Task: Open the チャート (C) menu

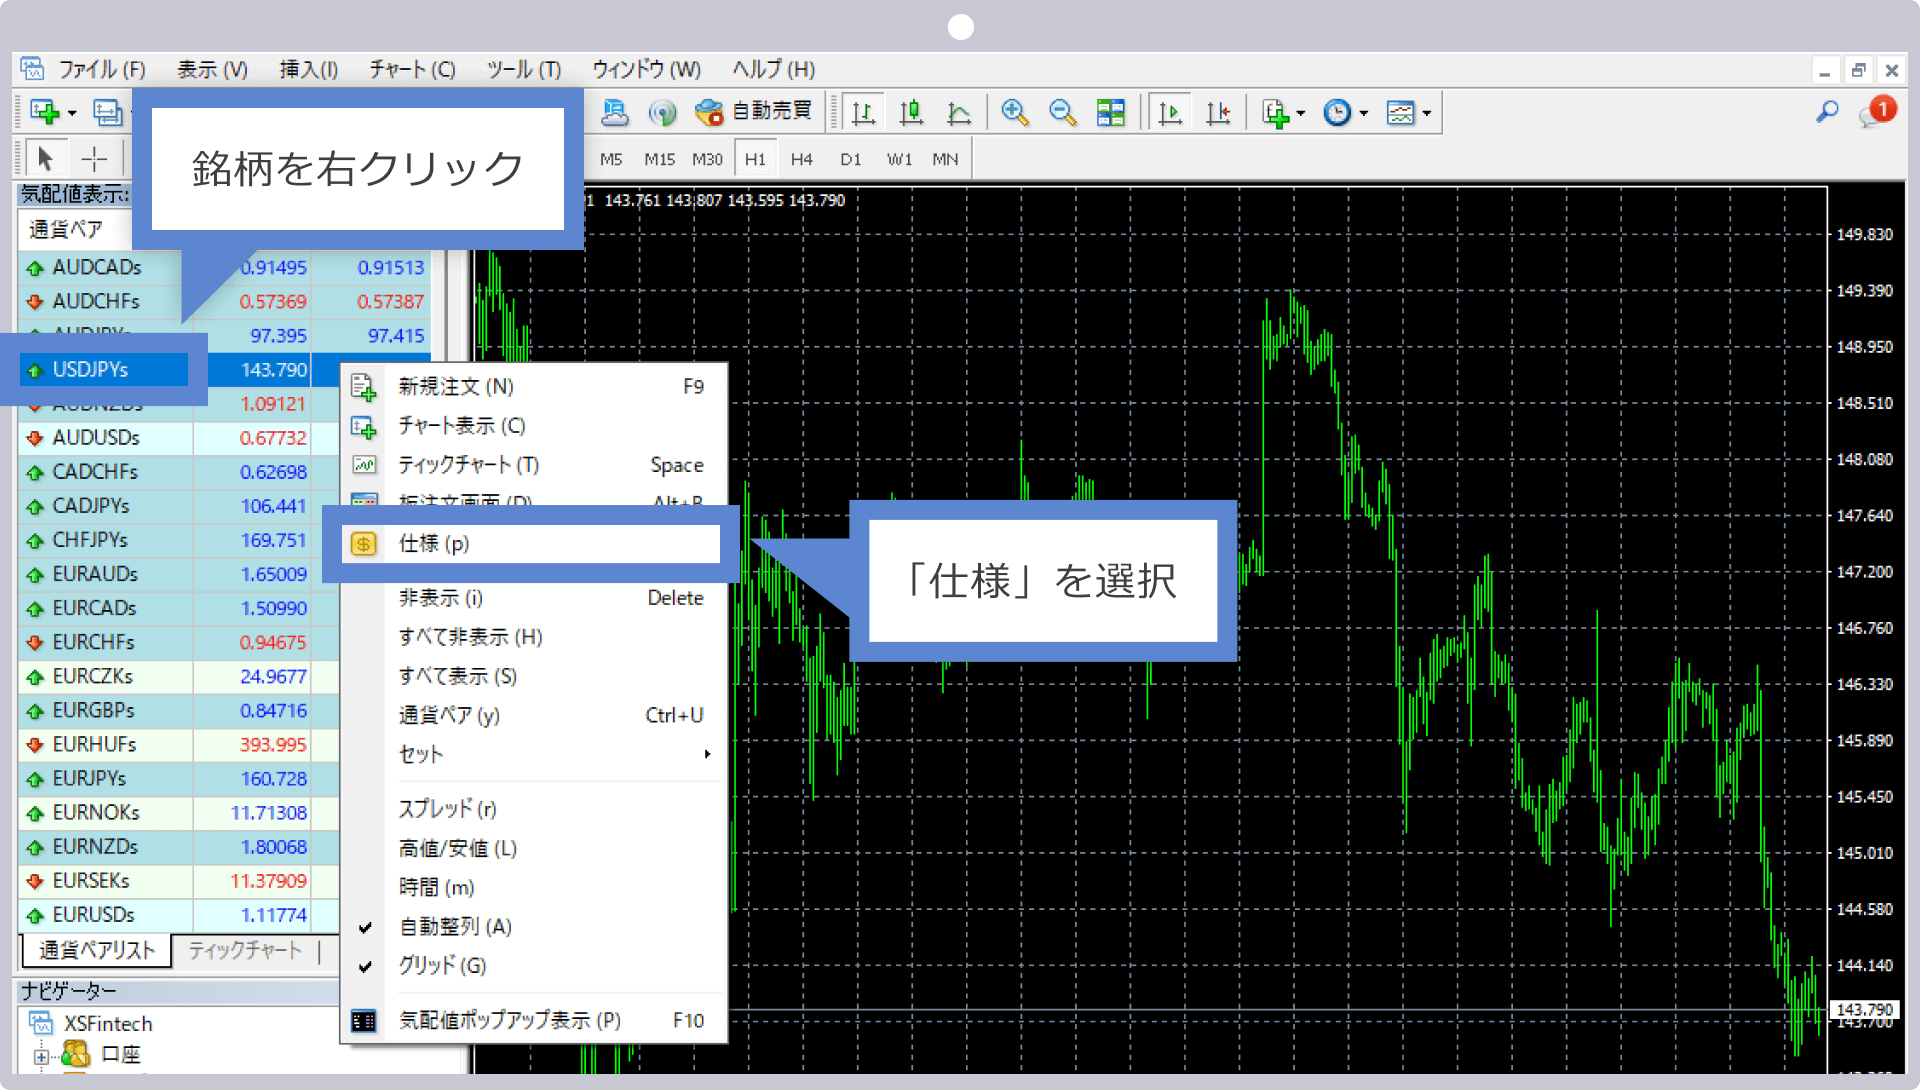Action: pyautogui.click(x=412, y=69)
